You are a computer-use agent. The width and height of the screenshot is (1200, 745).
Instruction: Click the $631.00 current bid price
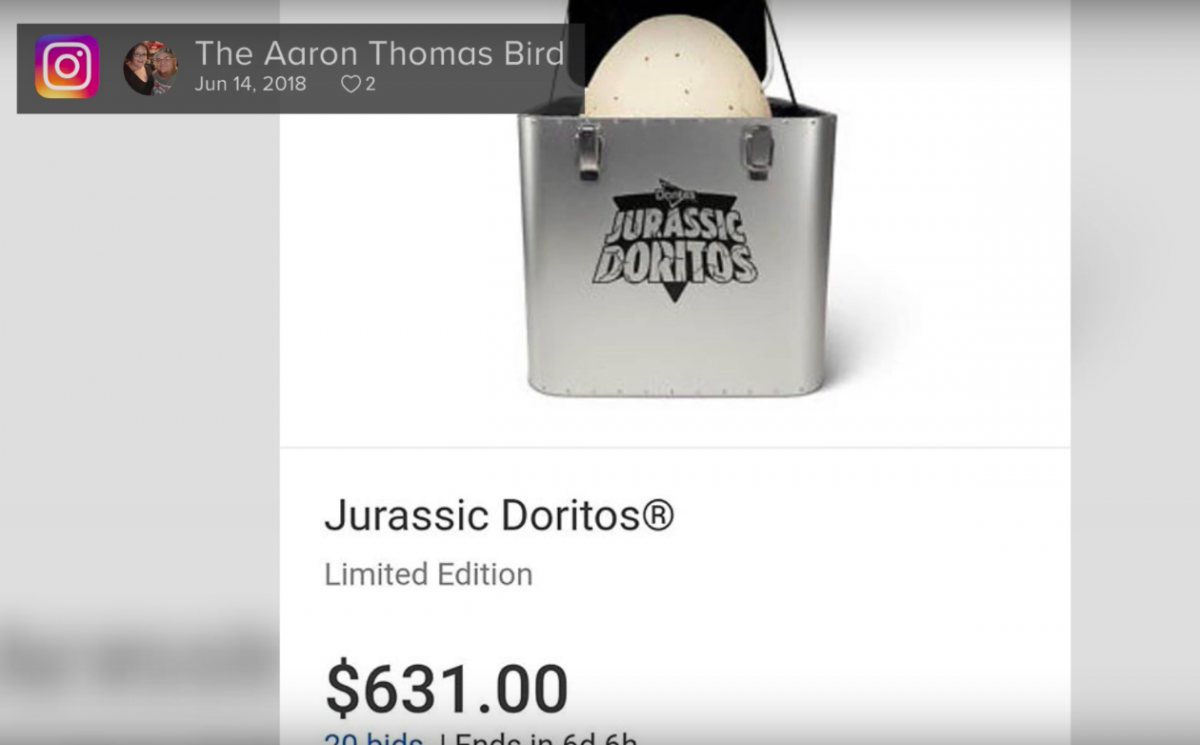tap(447, 689)
